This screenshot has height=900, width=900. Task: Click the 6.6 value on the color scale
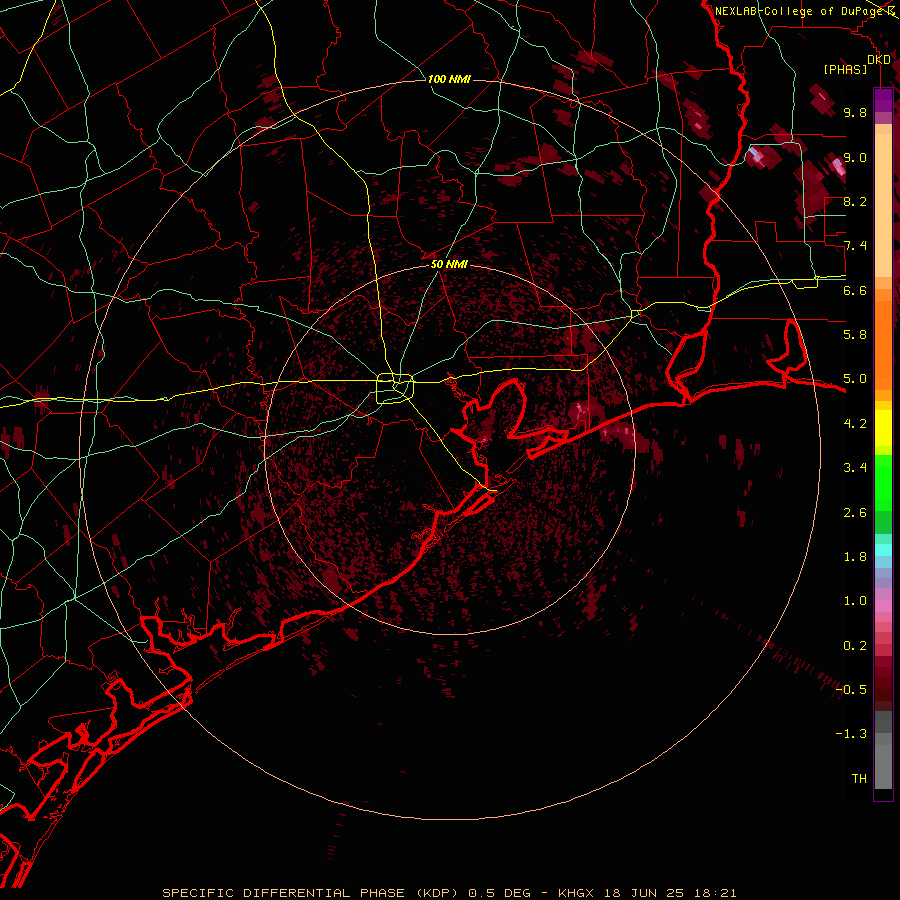855,290
